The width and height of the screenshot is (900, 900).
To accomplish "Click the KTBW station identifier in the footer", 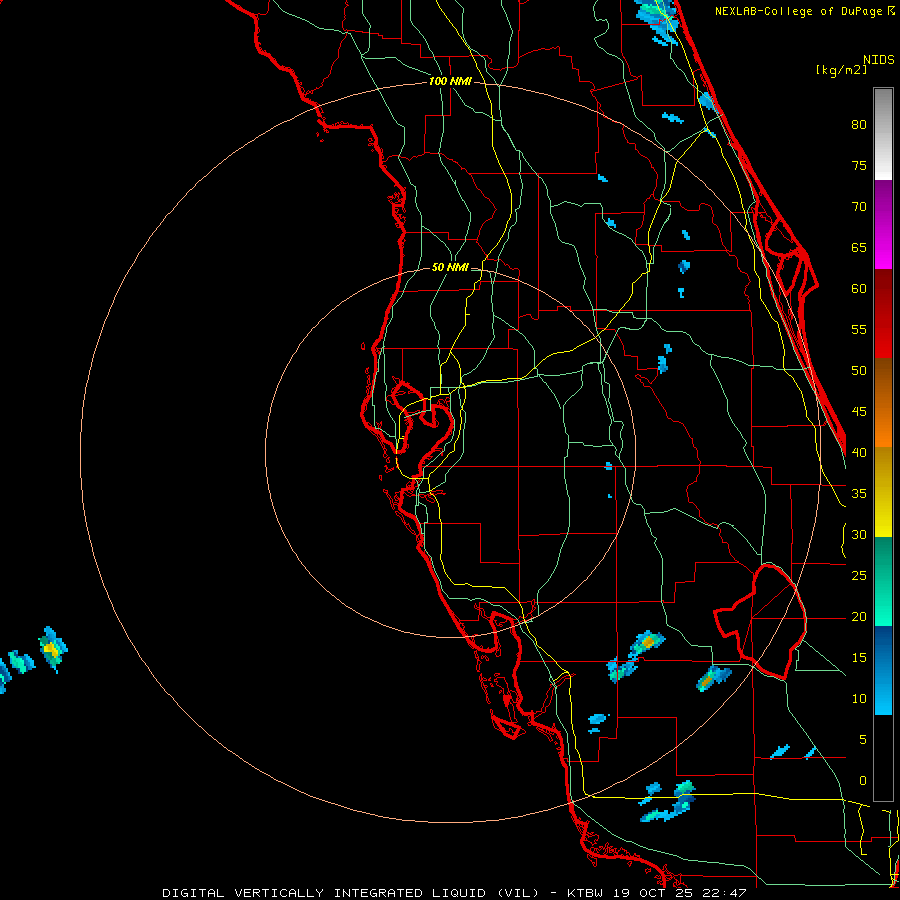I will point(587,893).
